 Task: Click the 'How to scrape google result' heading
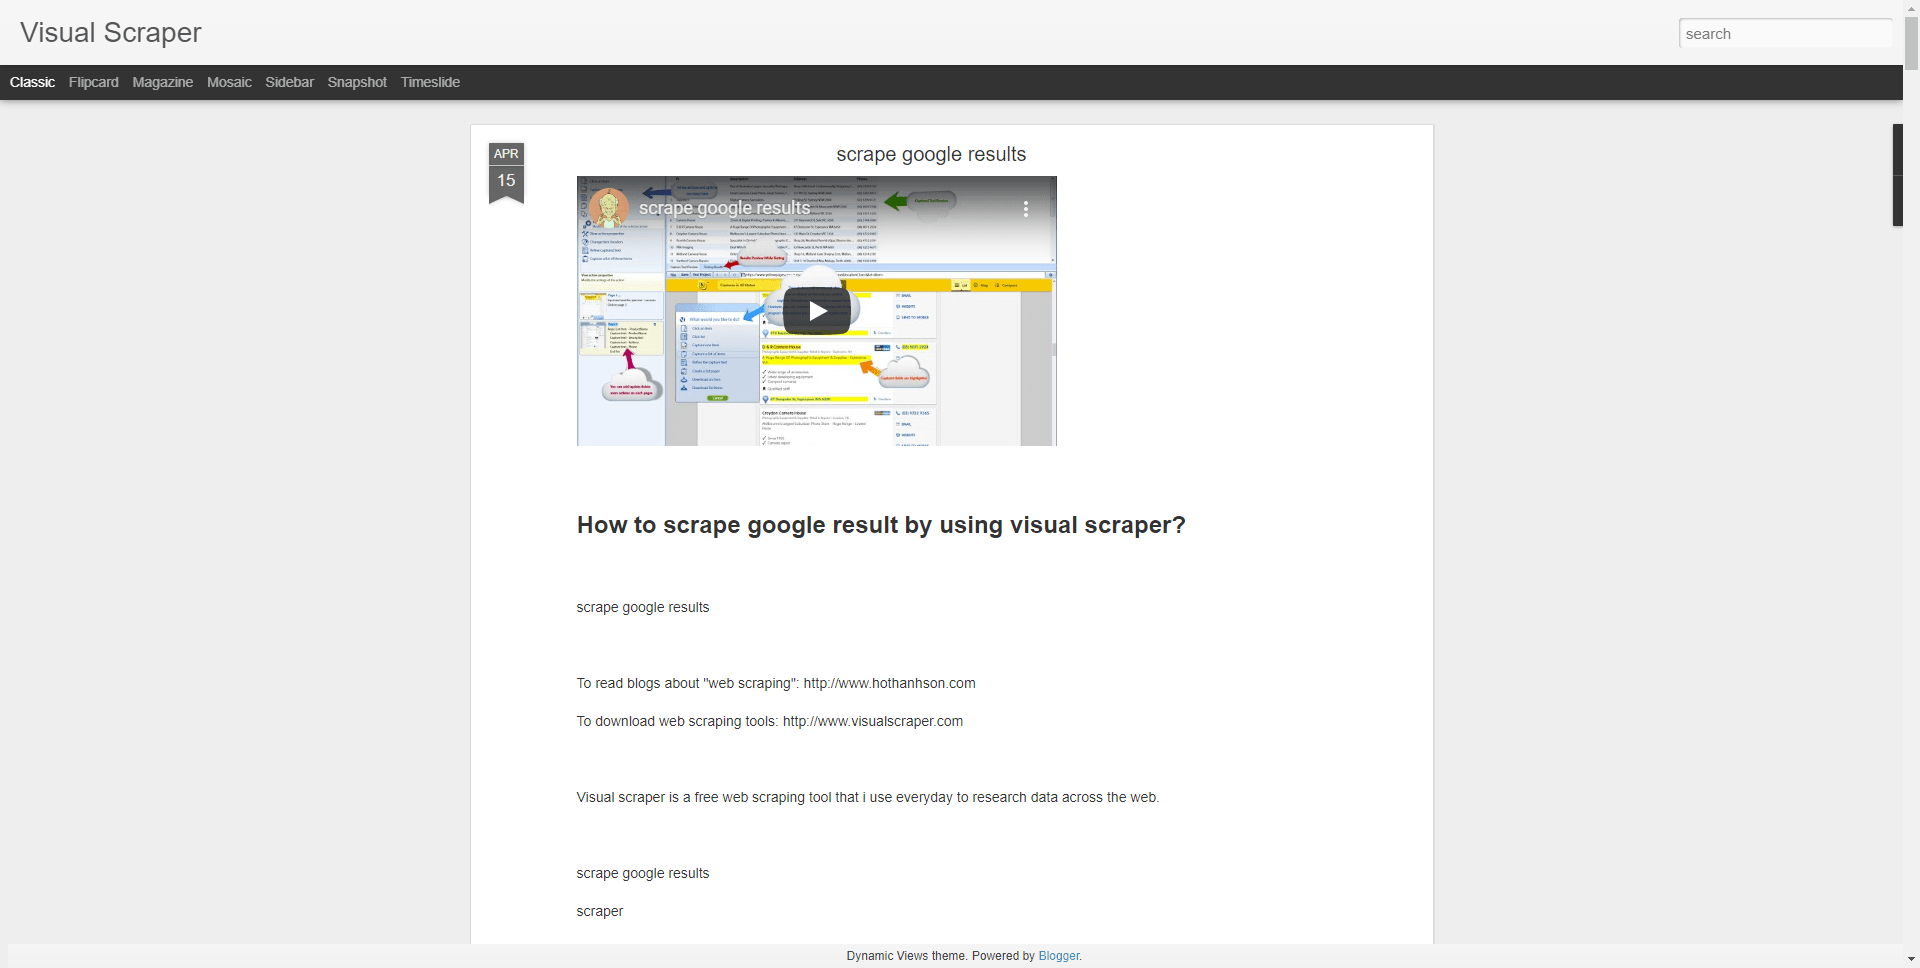[x=881, y=525]
